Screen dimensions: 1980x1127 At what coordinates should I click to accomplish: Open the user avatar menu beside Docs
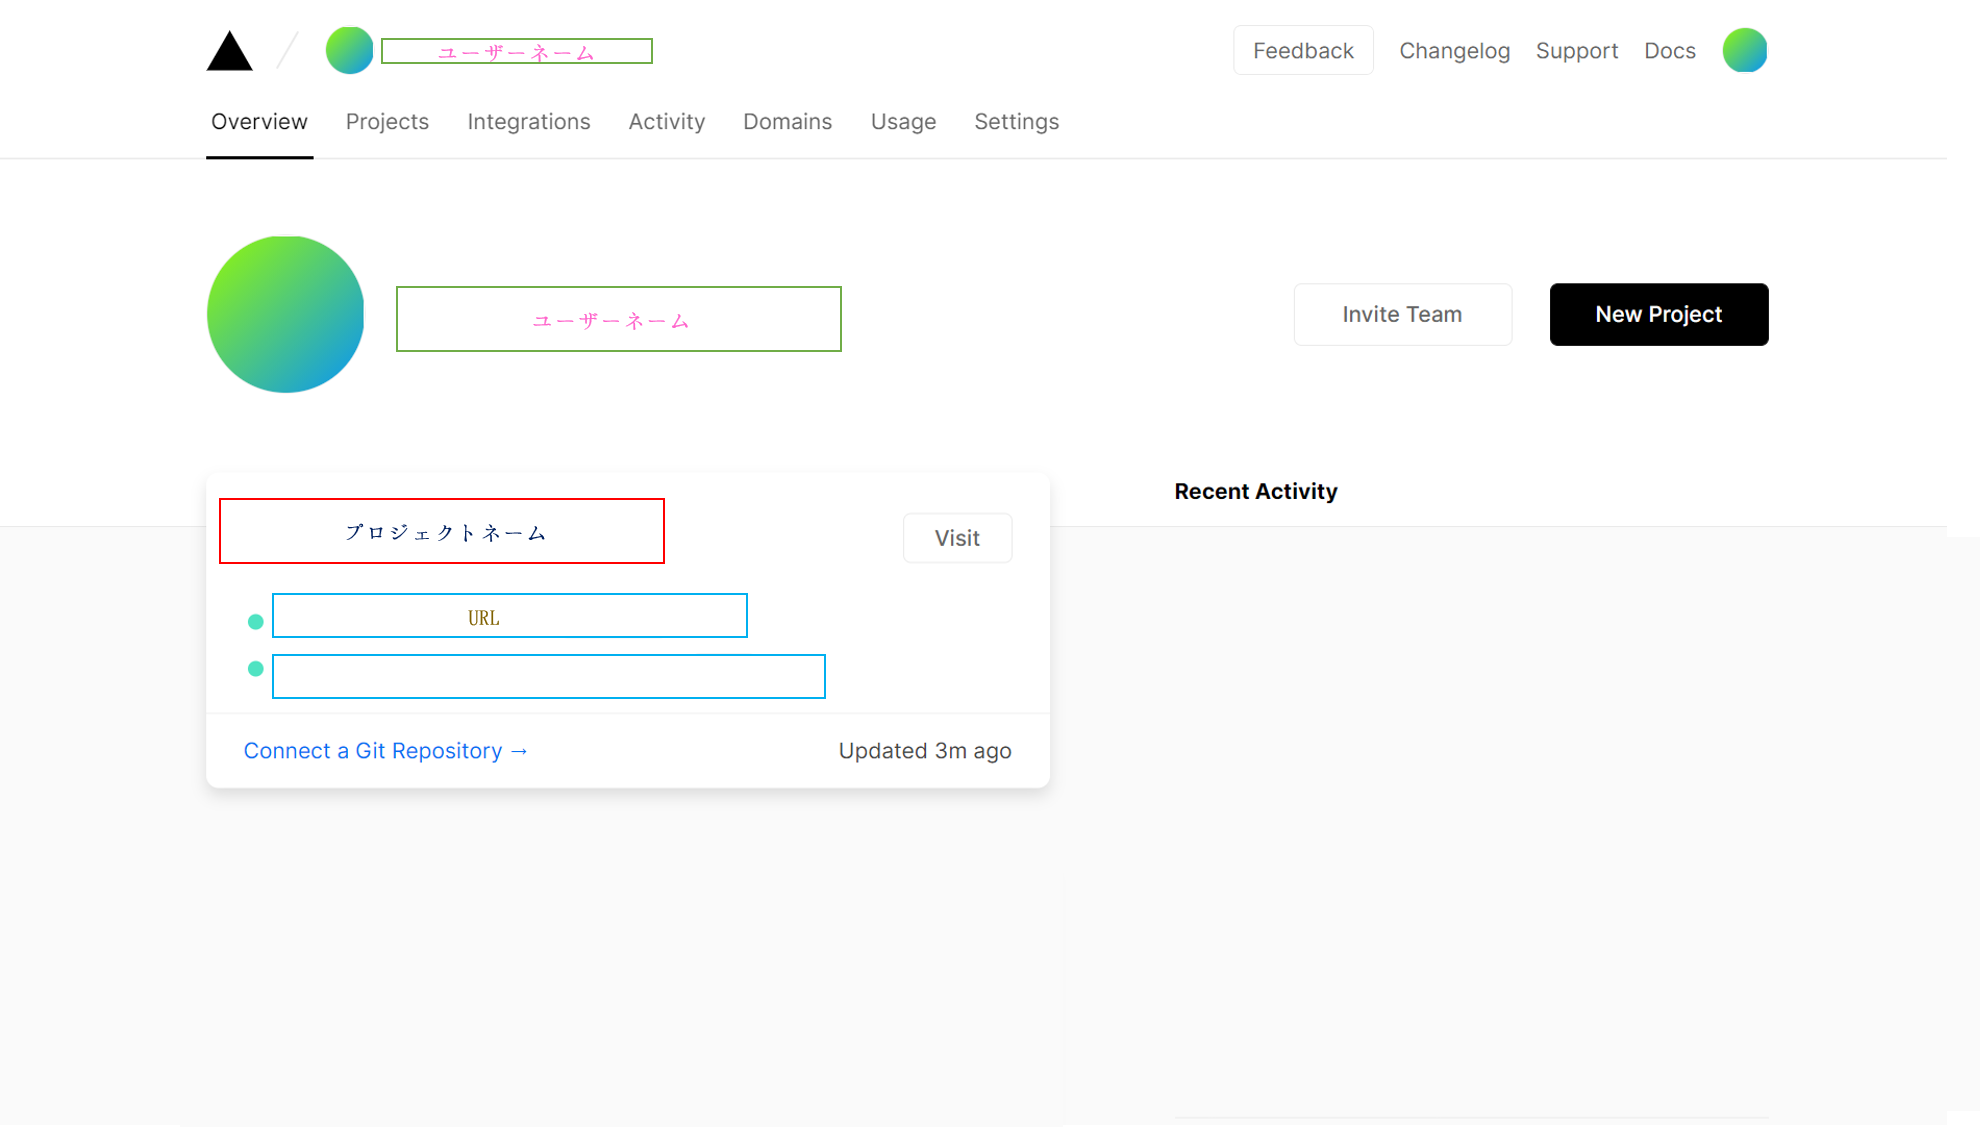point(1744,50)
